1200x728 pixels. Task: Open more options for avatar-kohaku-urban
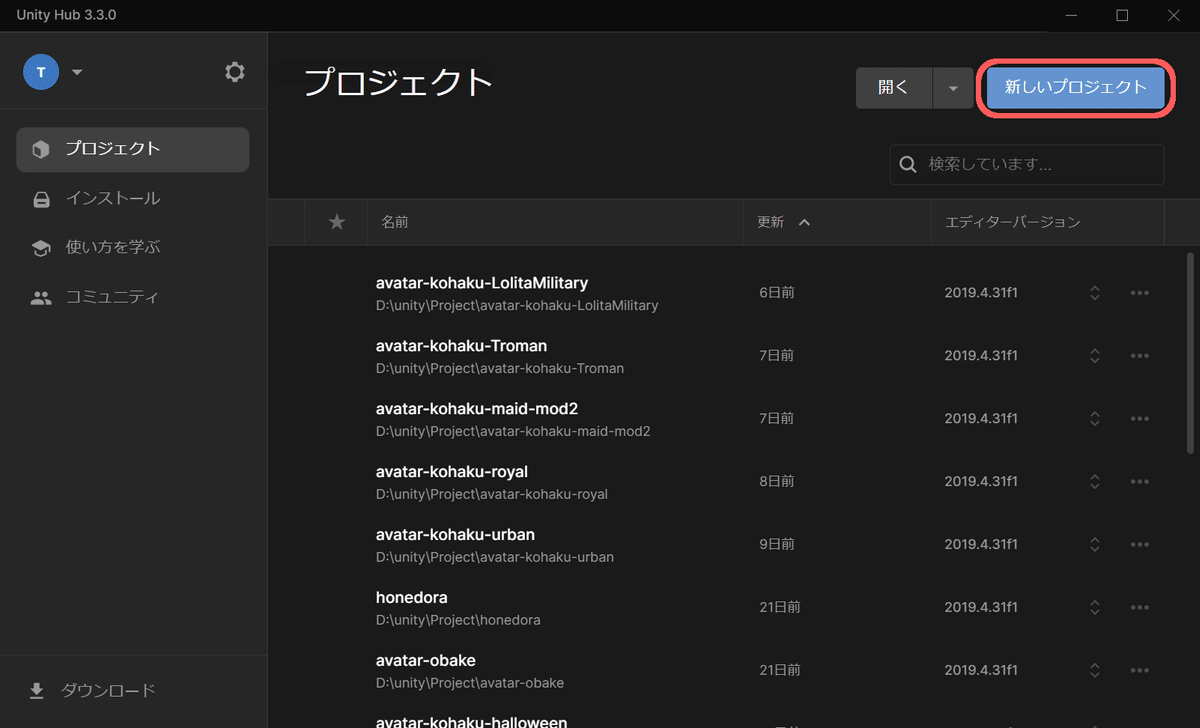click(1139, 545)
